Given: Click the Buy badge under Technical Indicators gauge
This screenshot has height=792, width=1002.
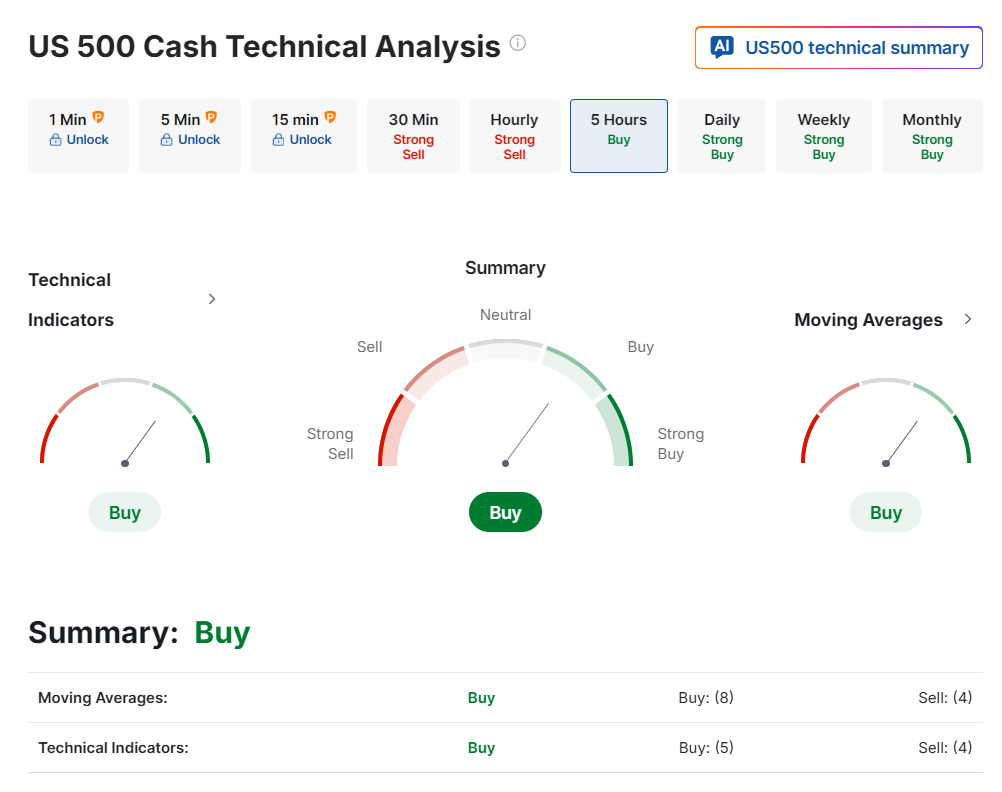Looking at the screenshot, I should 125,512.
